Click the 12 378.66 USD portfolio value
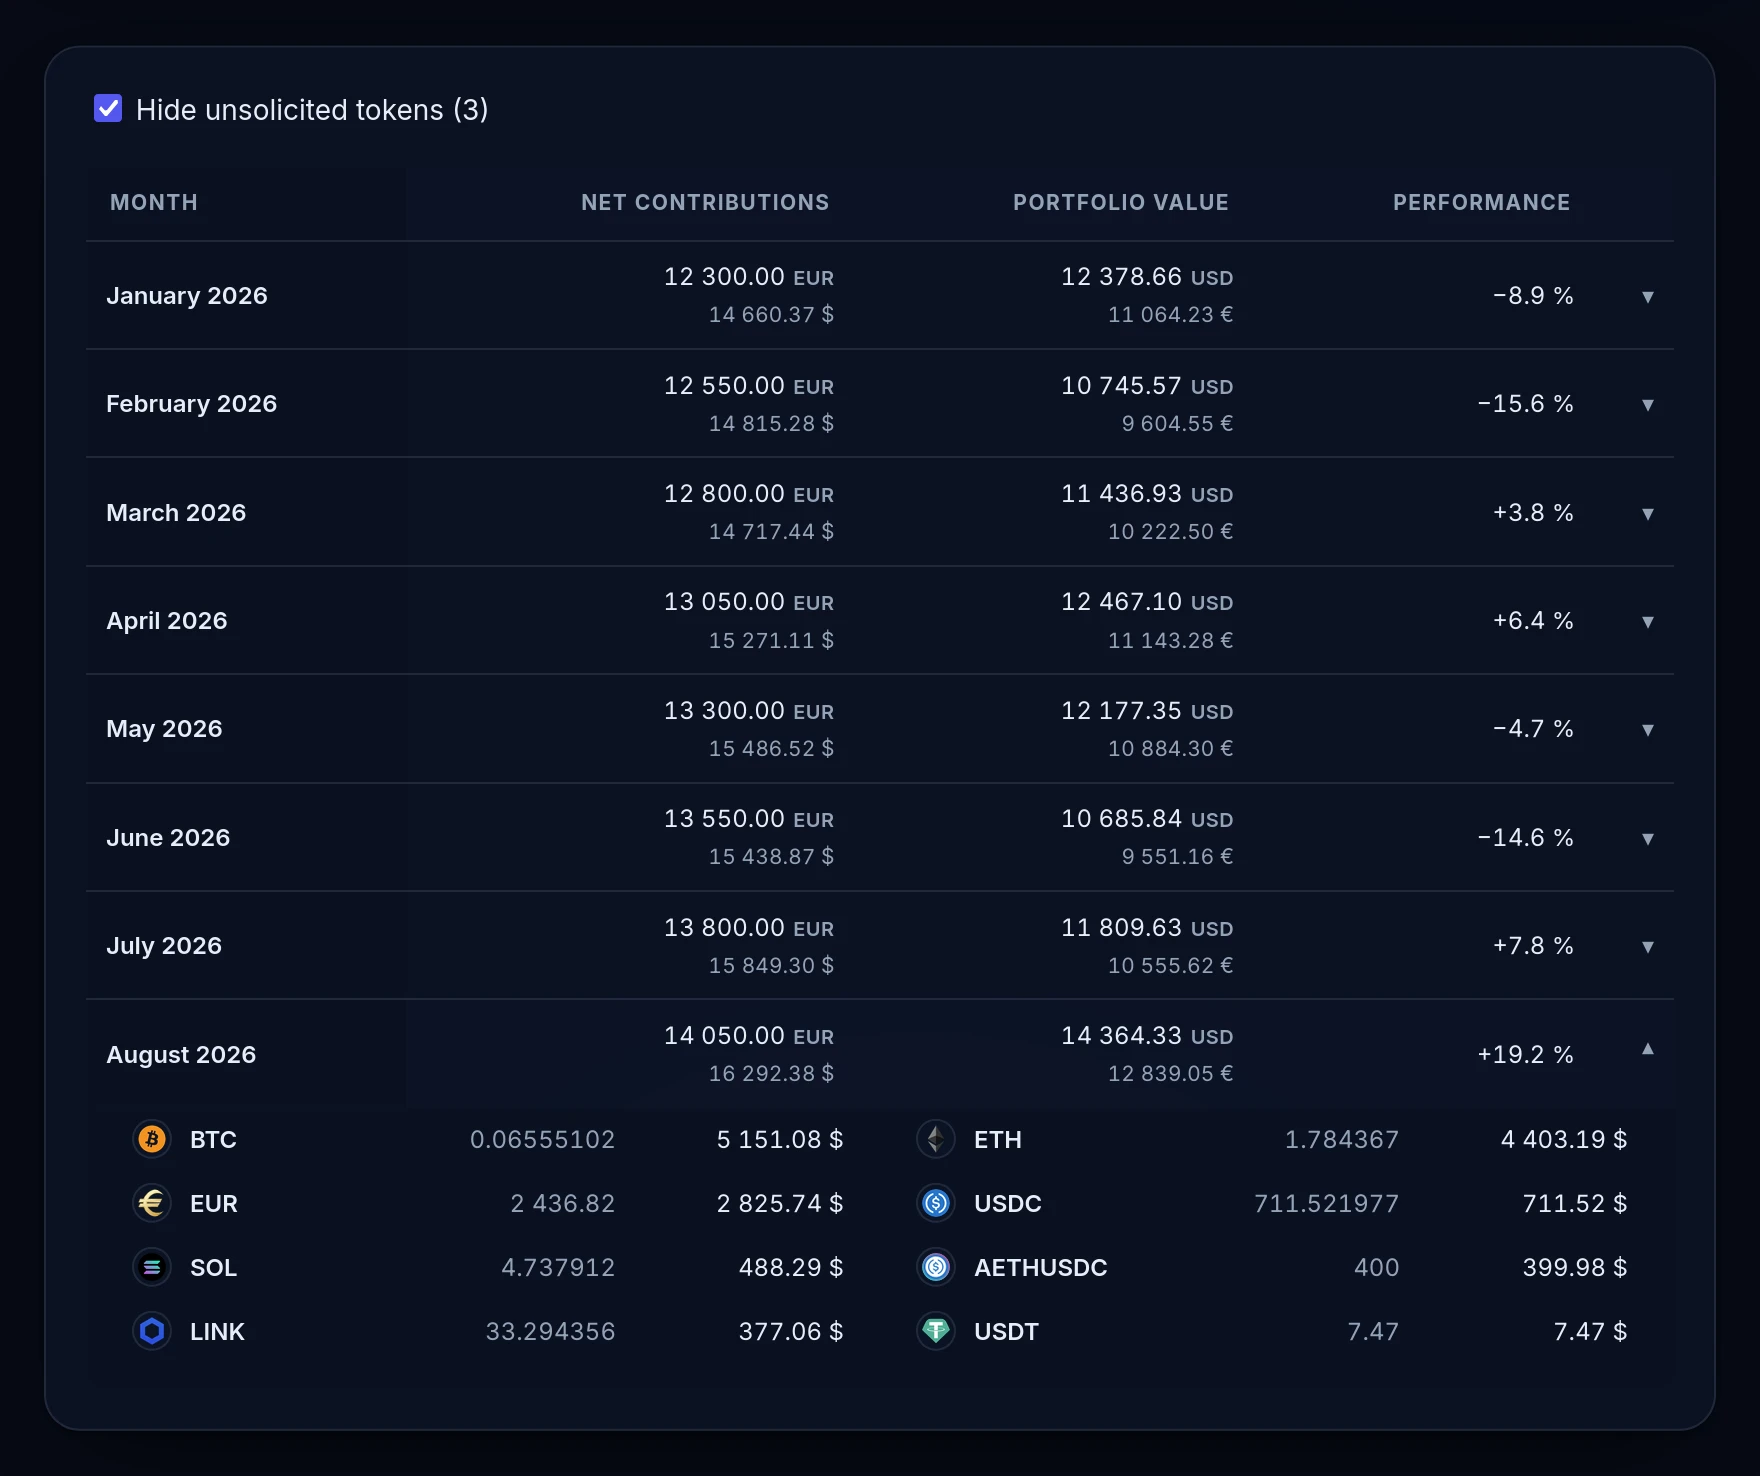Screen dimensions: 1760x1476 pyautogui.click(x=1147, y=277)
